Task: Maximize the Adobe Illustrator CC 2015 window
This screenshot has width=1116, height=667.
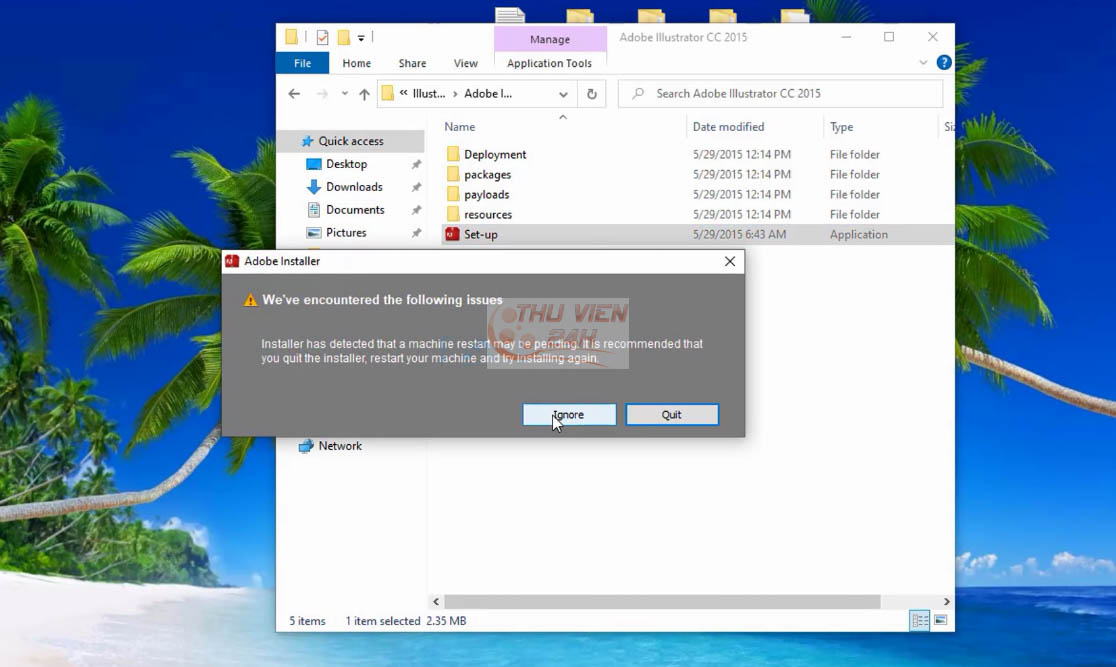Action: 889,37
